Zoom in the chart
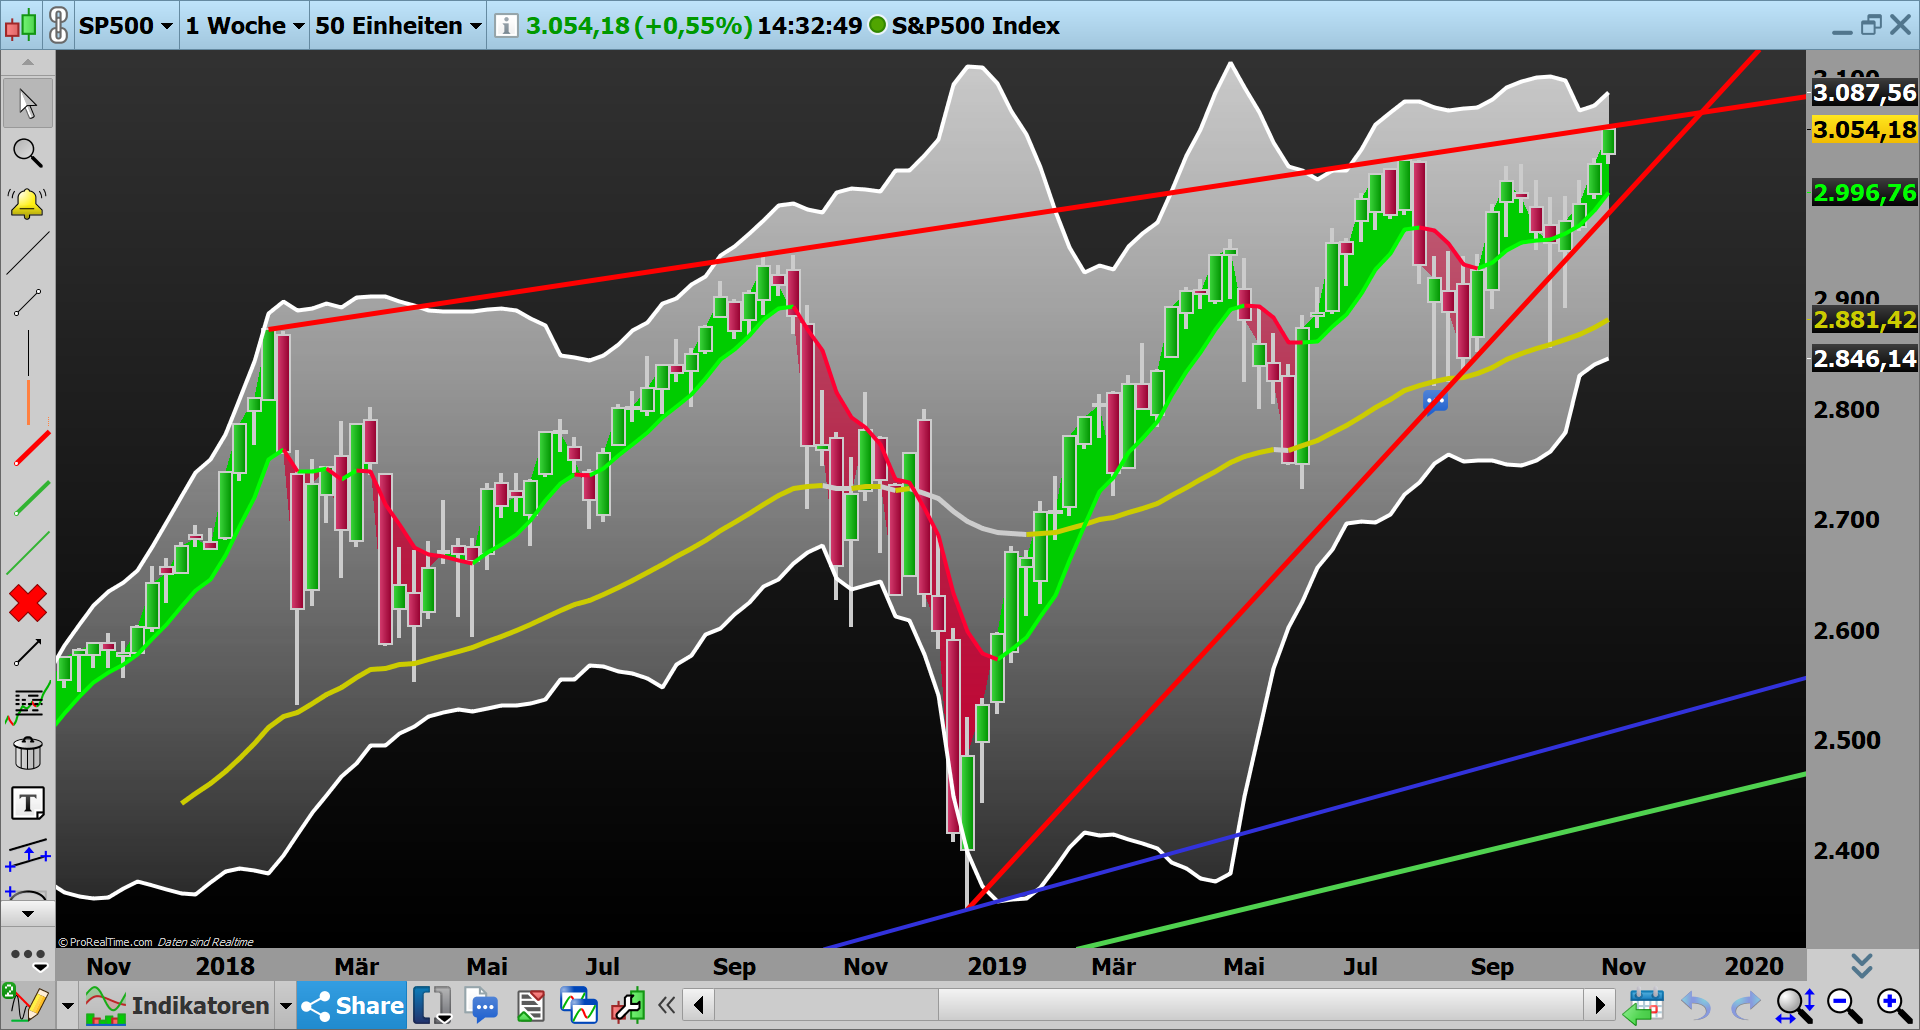 pos(1894,1005)
